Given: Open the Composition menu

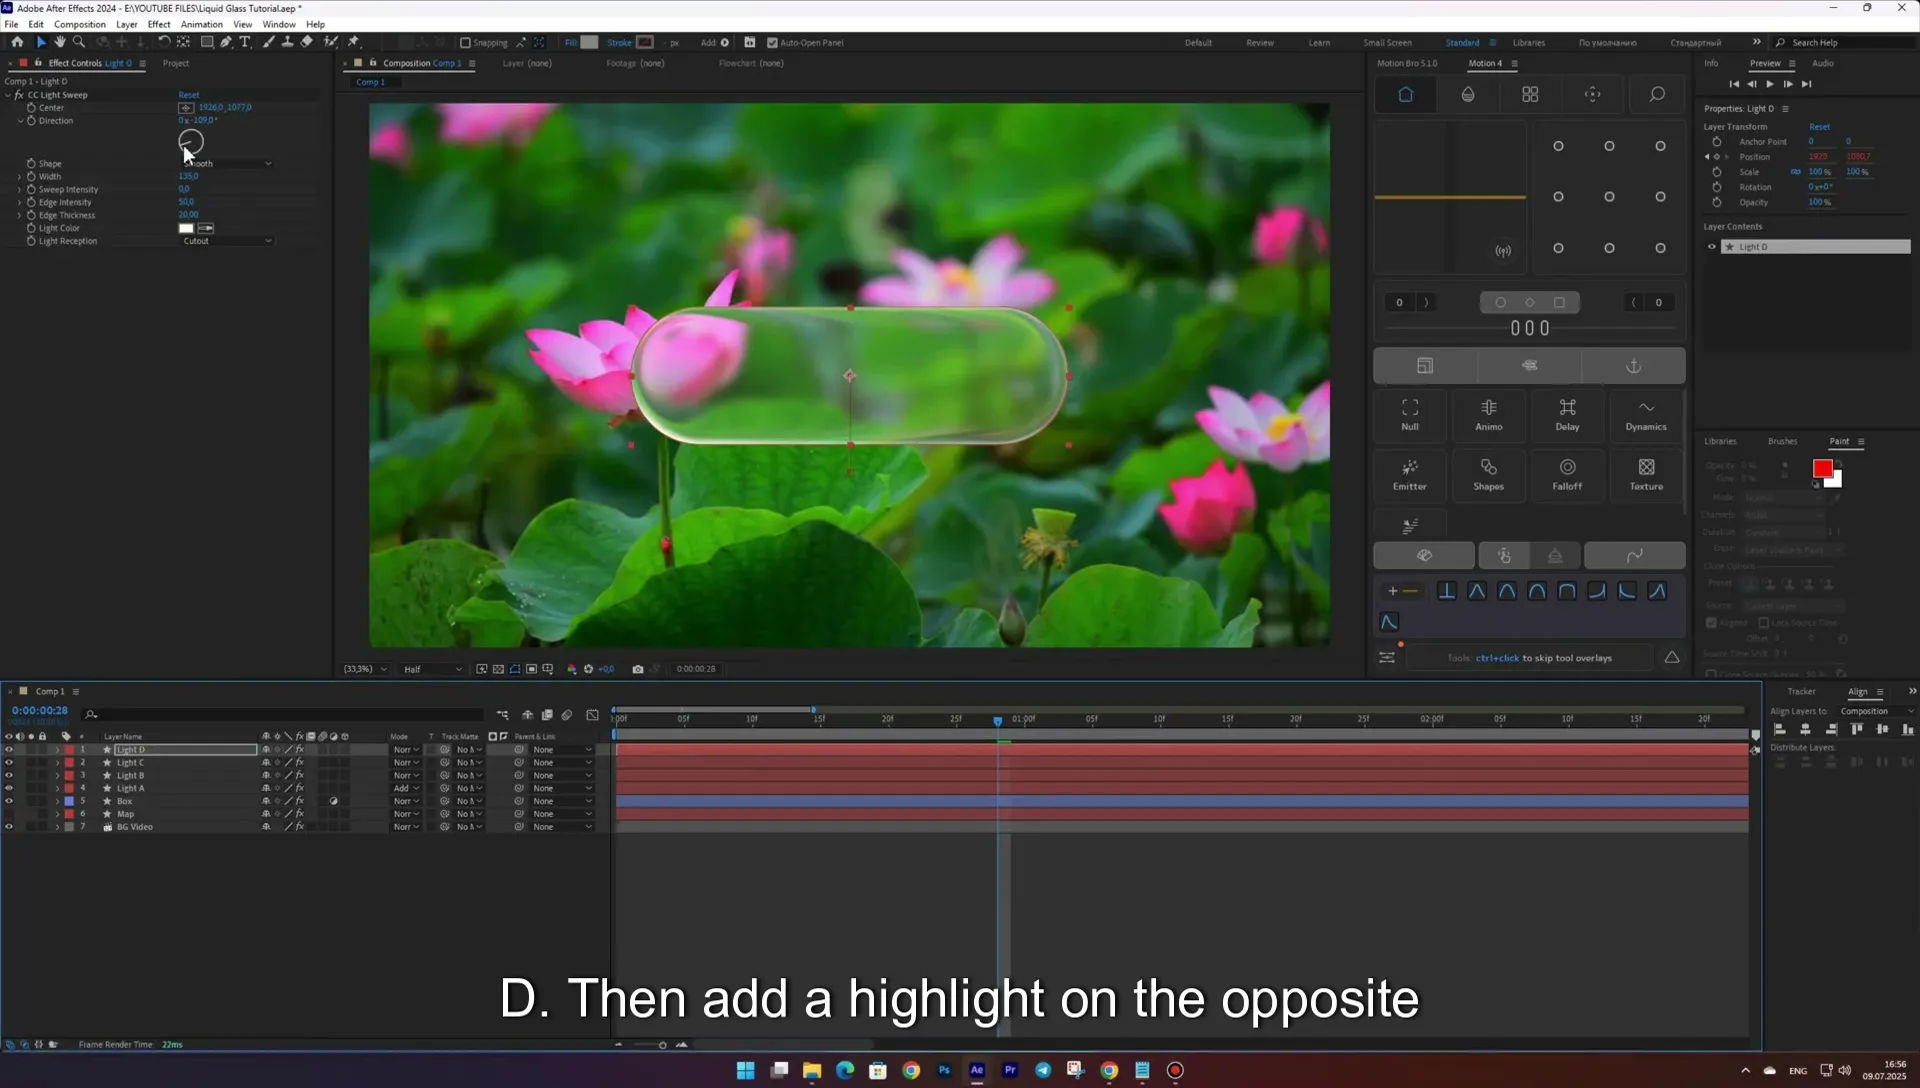Looking at the screenshot, I should pyautogui.click(x=80, y=24).
